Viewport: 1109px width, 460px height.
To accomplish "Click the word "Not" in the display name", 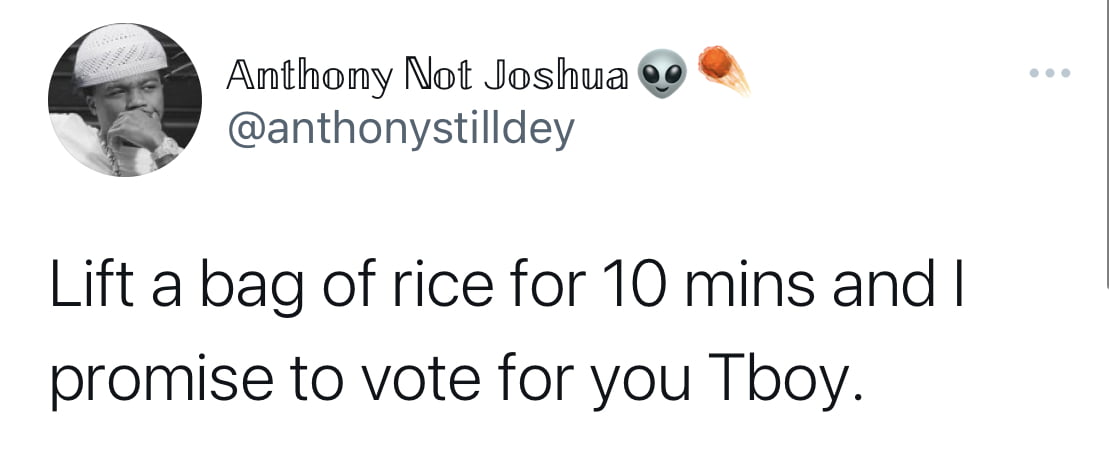I will pyautogui.click(x=438, y=76).
